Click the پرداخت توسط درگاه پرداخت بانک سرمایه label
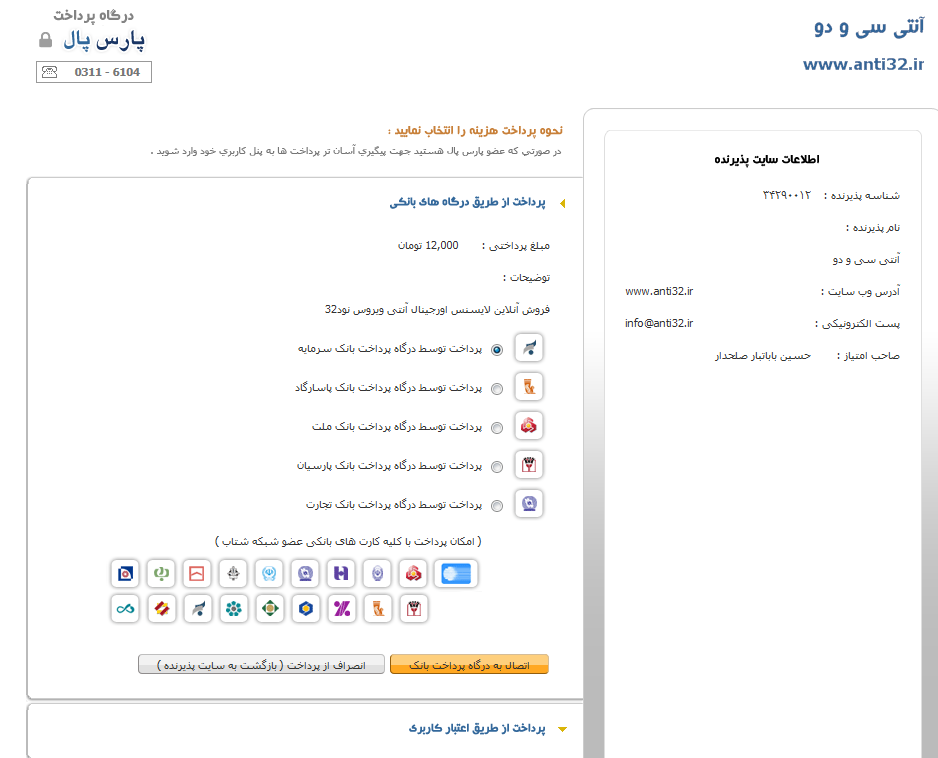Image resolution: width=938 pixels, height=758 pixels. [x=390, y=349]
